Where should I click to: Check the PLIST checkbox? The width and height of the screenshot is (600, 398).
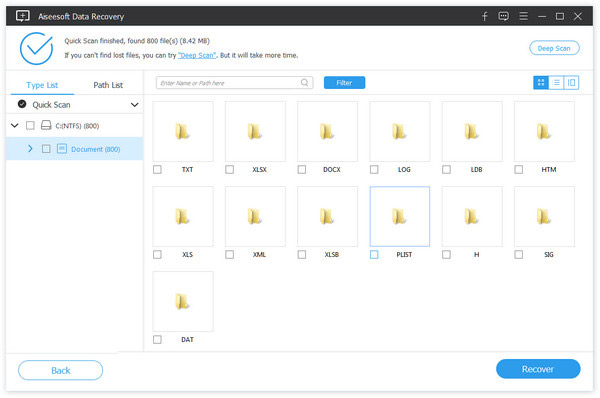click(x=374, y=254)
